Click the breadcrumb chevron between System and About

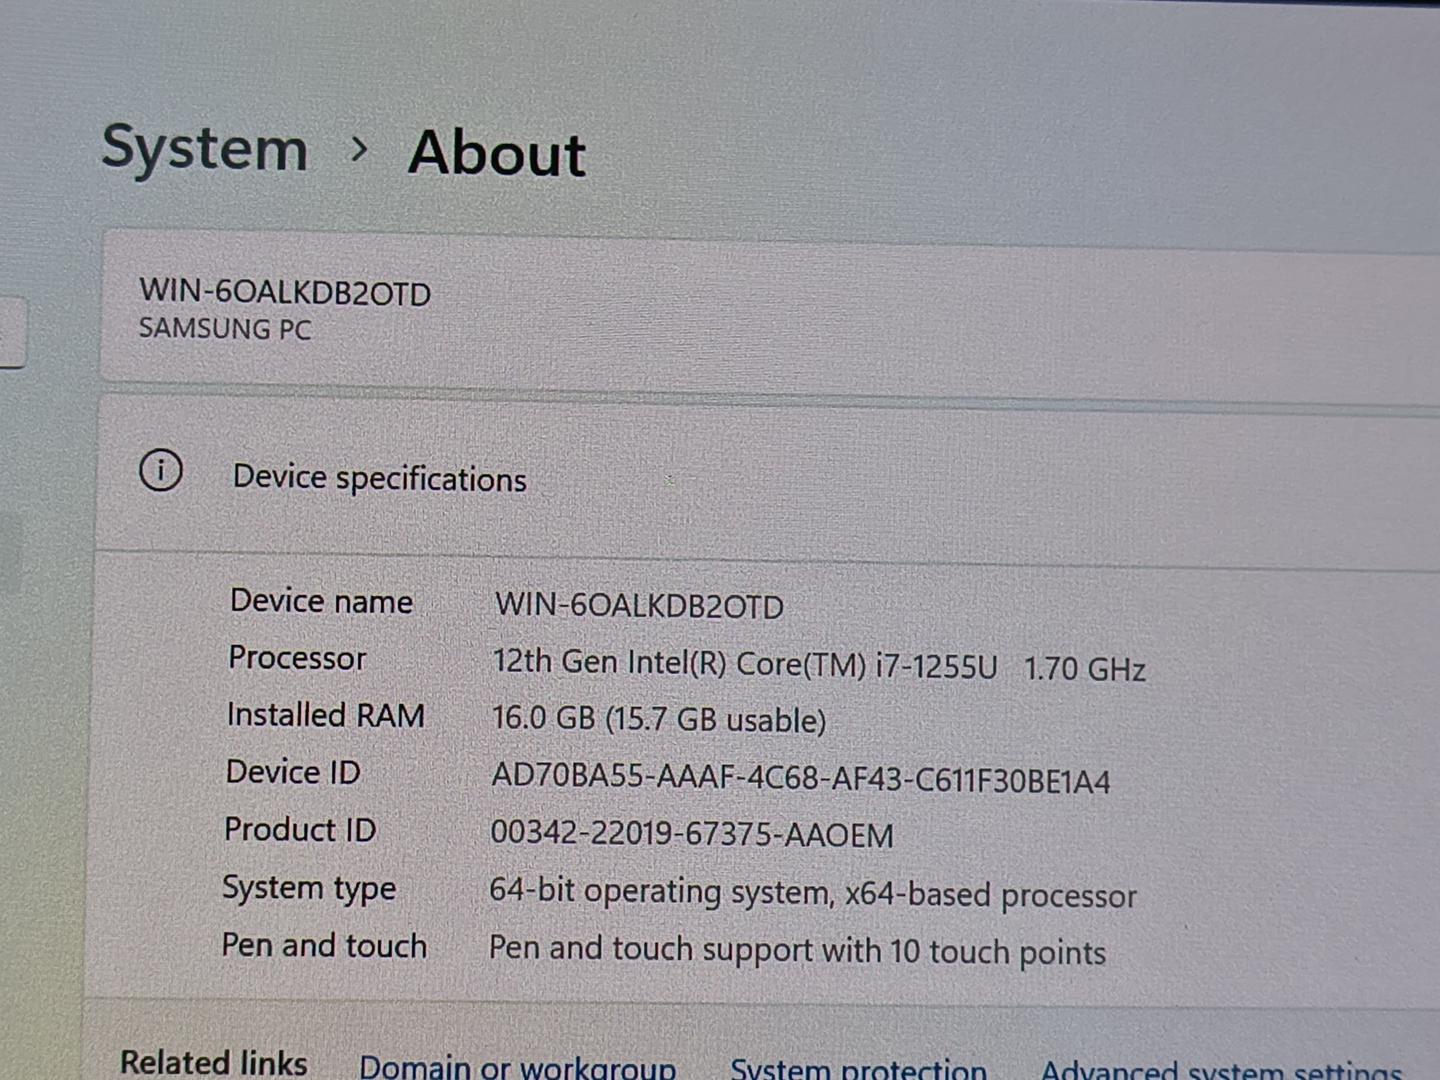pyautogui.click(x=359, y=150)
